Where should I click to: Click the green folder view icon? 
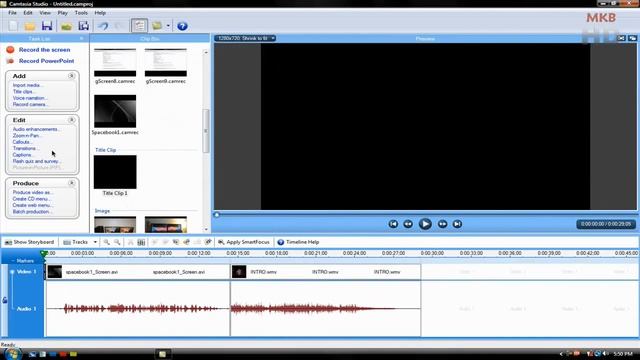[157, 26]
